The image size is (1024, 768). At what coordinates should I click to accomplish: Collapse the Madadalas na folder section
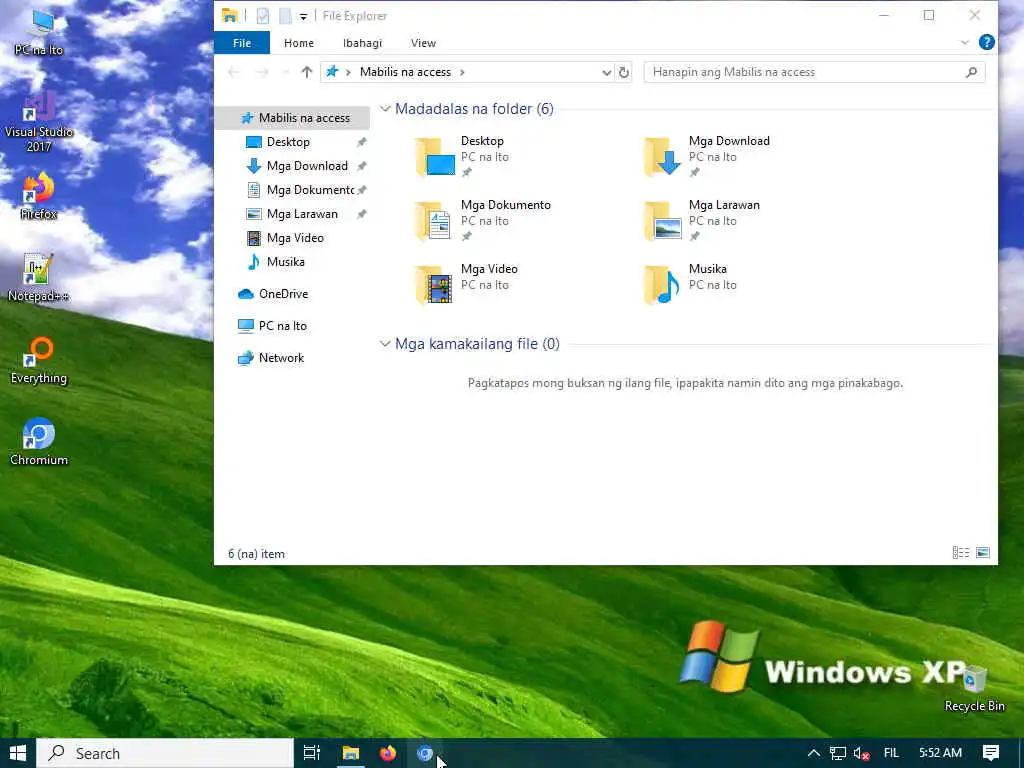385,109
